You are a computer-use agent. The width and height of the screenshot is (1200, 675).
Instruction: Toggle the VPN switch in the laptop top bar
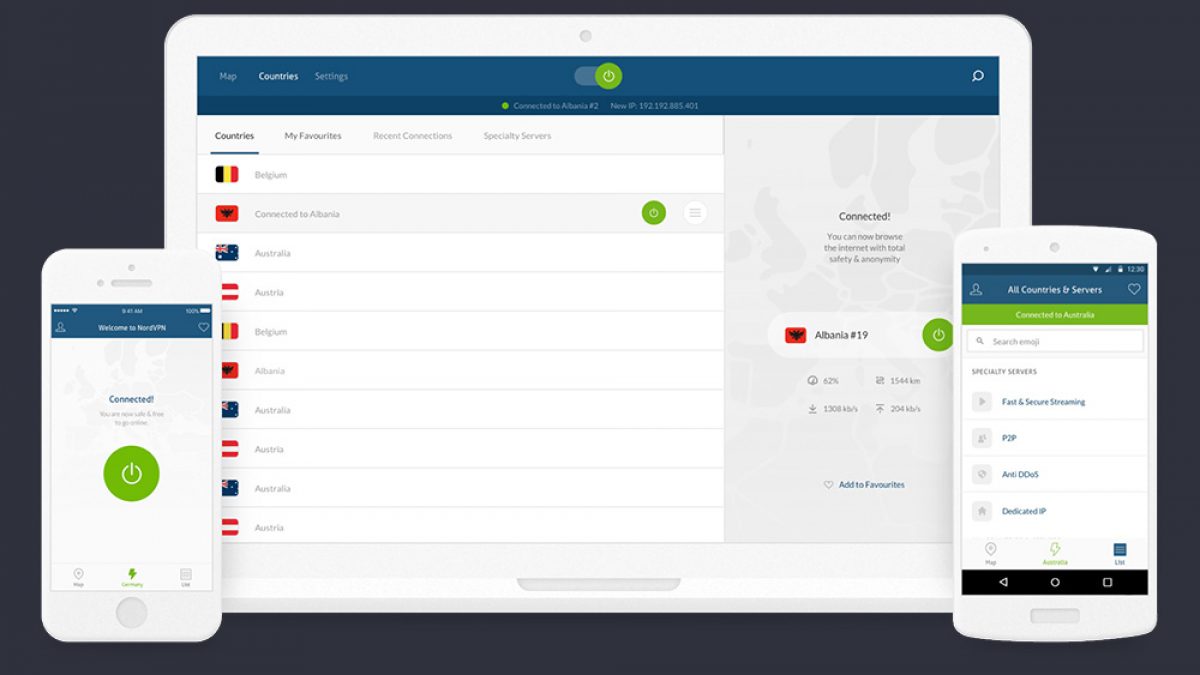coord(598,76)
